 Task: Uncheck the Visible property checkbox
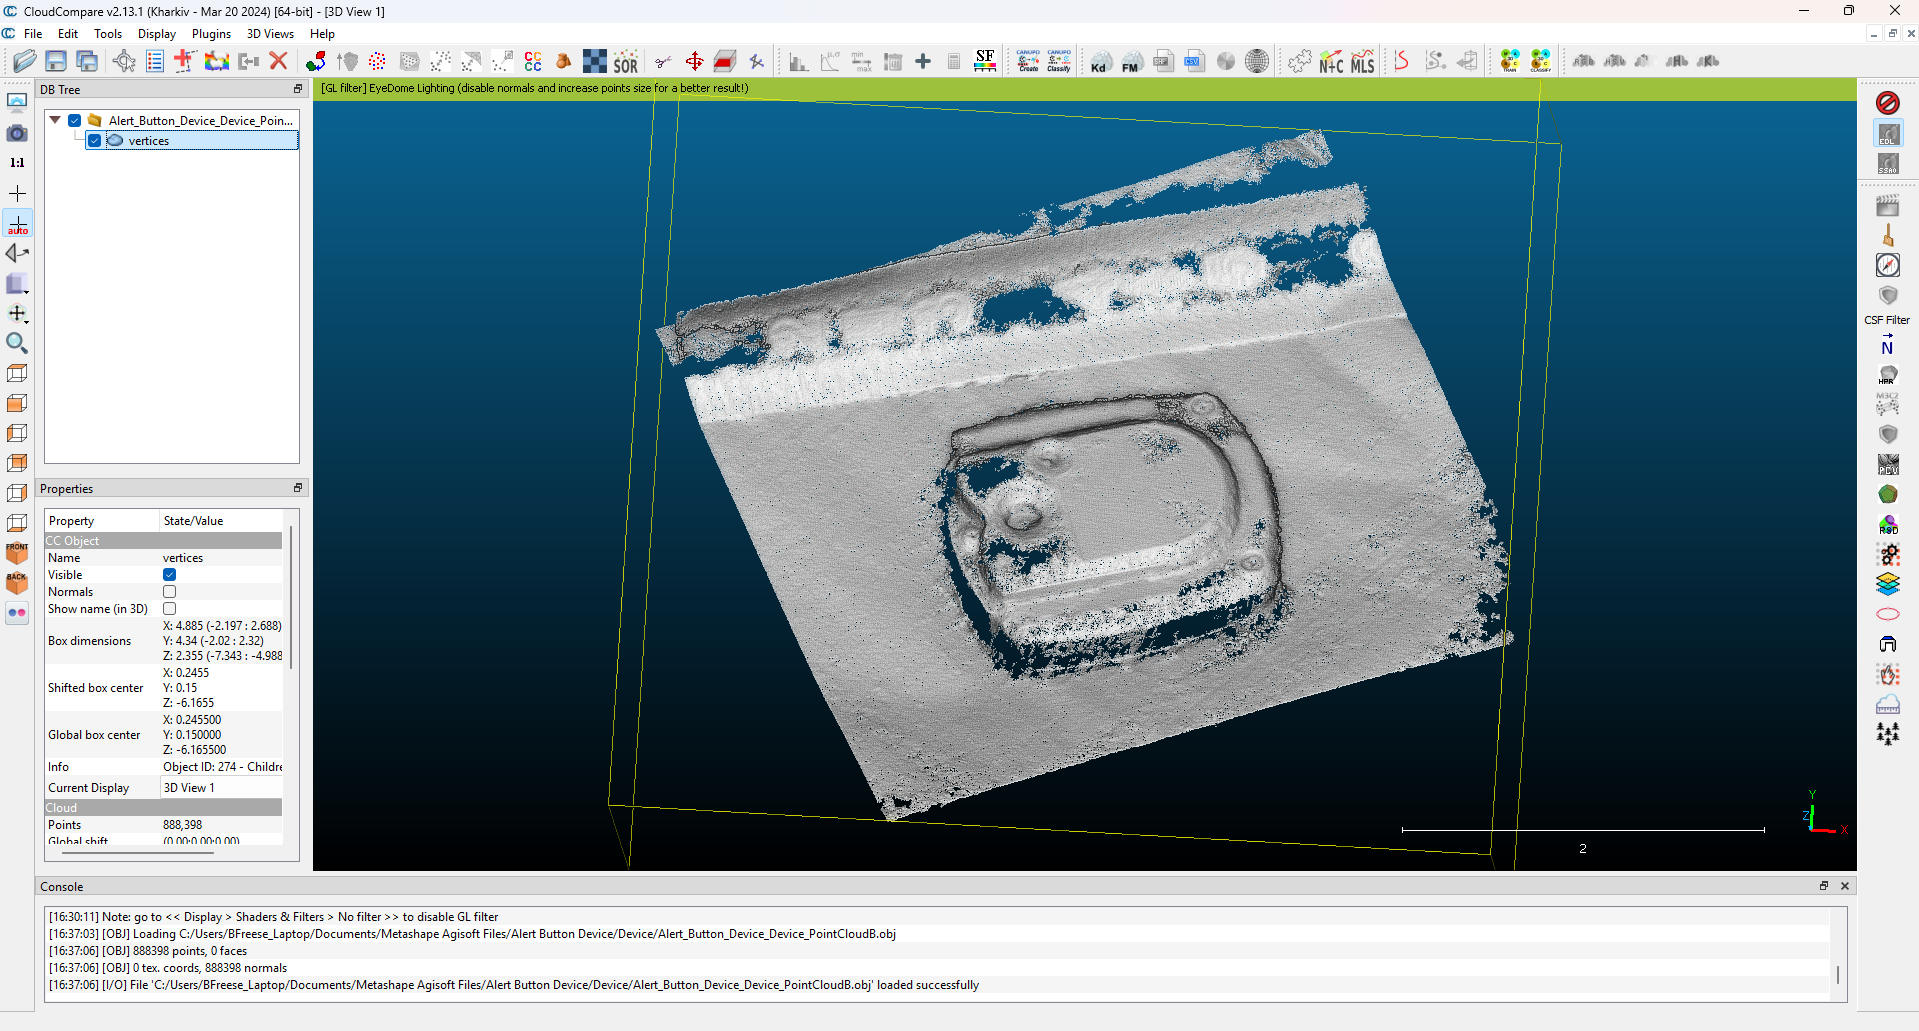pos(170,575)
